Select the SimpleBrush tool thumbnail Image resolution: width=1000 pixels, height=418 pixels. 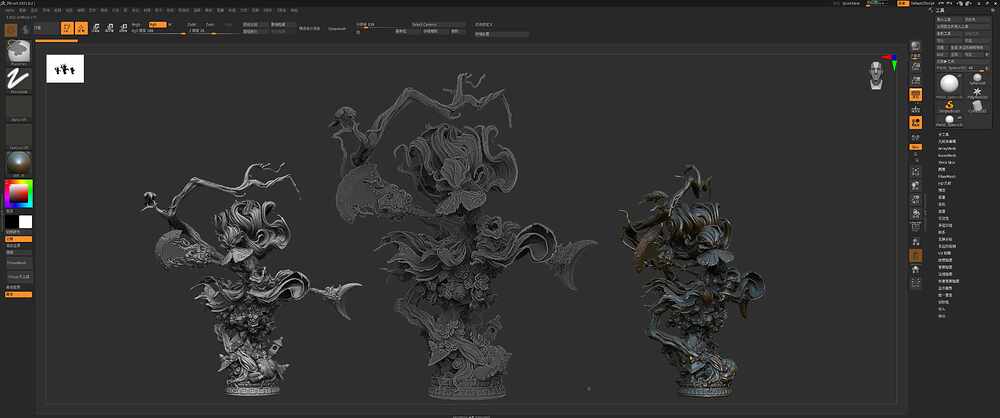point(950,106)
